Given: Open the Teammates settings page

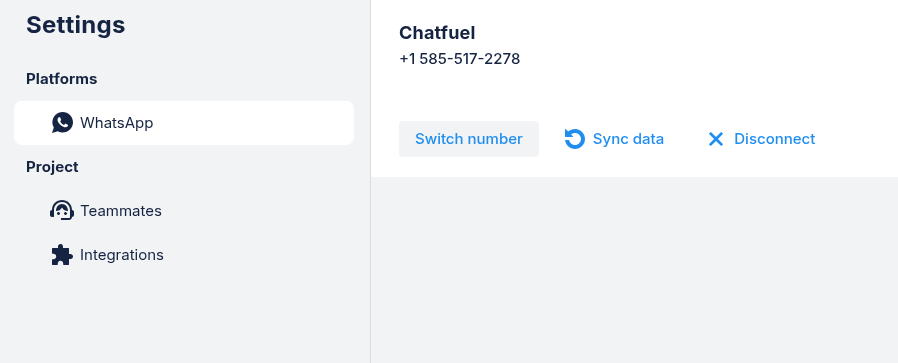Looking at the screenshot, I should pyautogui.click(x=184, y=211).
